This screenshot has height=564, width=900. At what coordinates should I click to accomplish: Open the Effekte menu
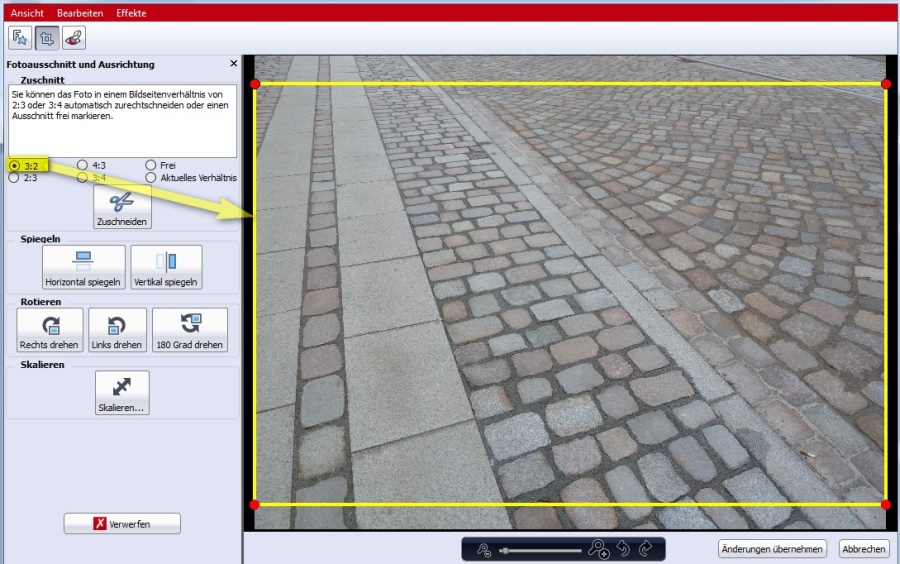click(131, 13)
